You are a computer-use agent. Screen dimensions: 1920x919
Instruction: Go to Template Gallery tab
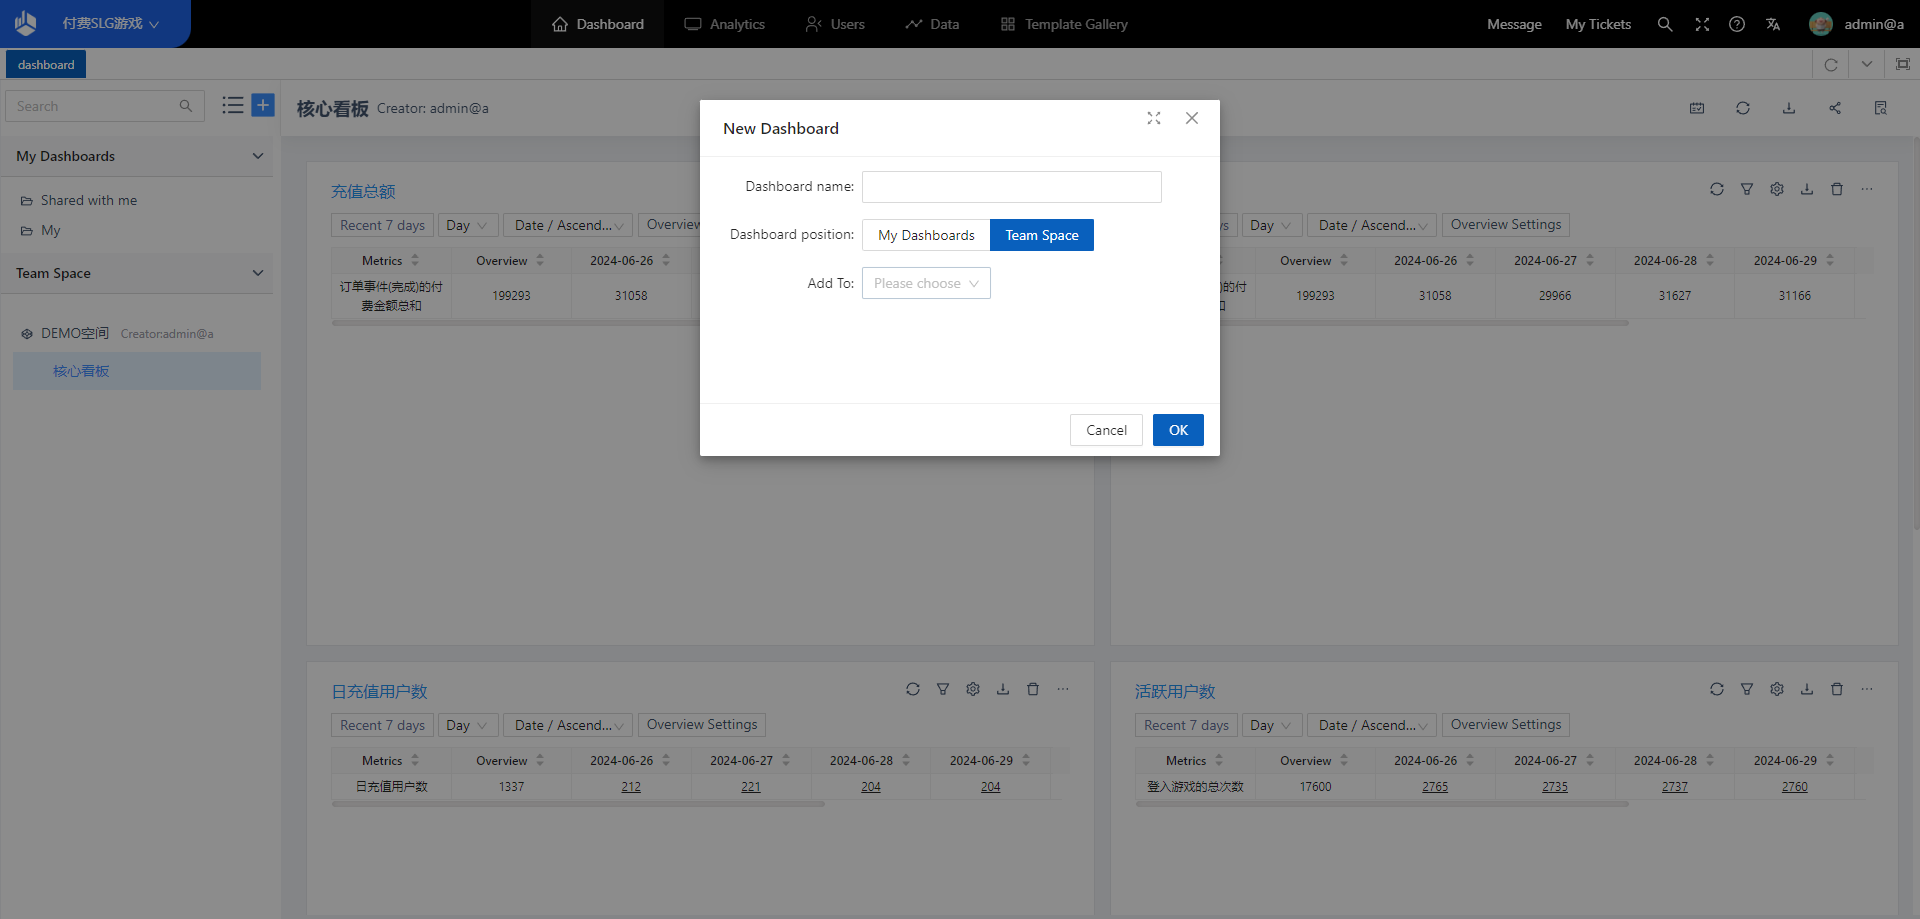click(x=1064, y=24)
